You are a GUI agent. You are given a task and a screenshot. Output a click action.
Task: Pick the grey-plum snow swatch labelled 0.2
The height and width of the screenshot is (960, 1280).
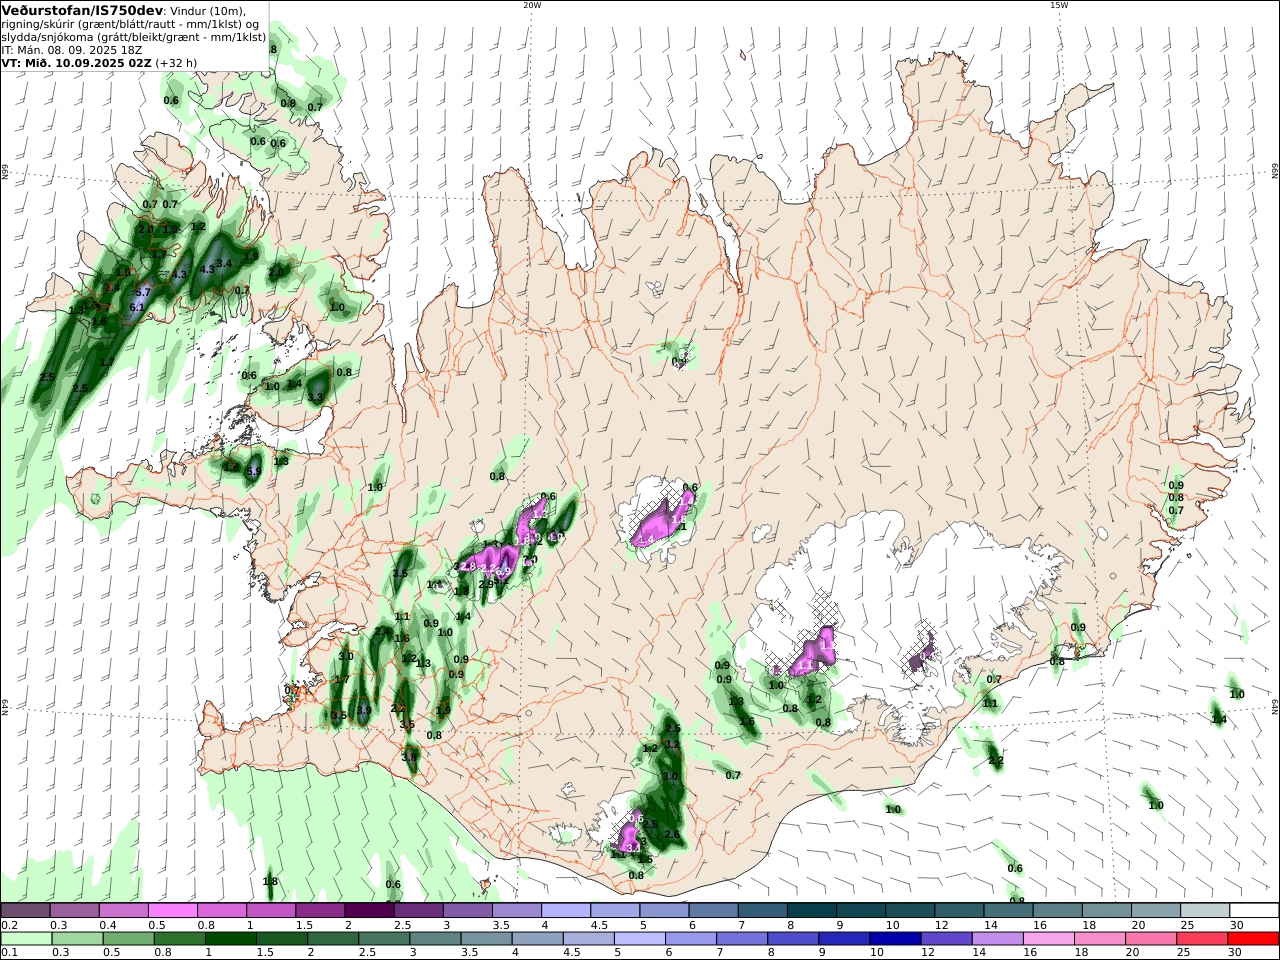coord(25,910)
